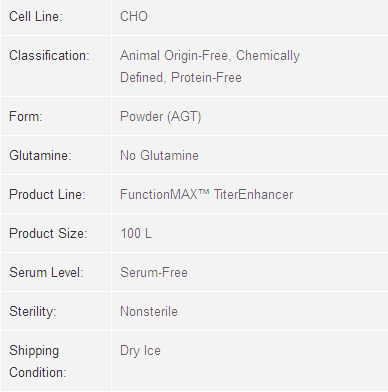Image resolution: width=388 pixels, height=392 pixels.
Task: Click the Chemically Defined text
Action: (210, 66)
